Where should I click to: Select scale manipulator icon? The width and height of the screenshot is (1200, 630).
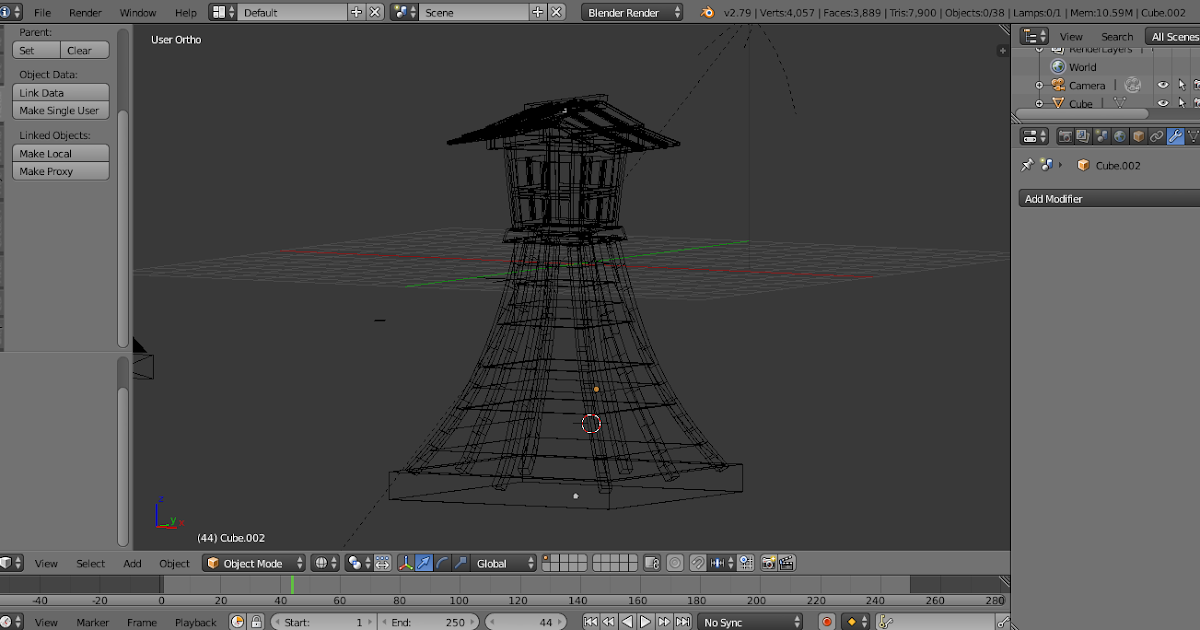point(460,564)
